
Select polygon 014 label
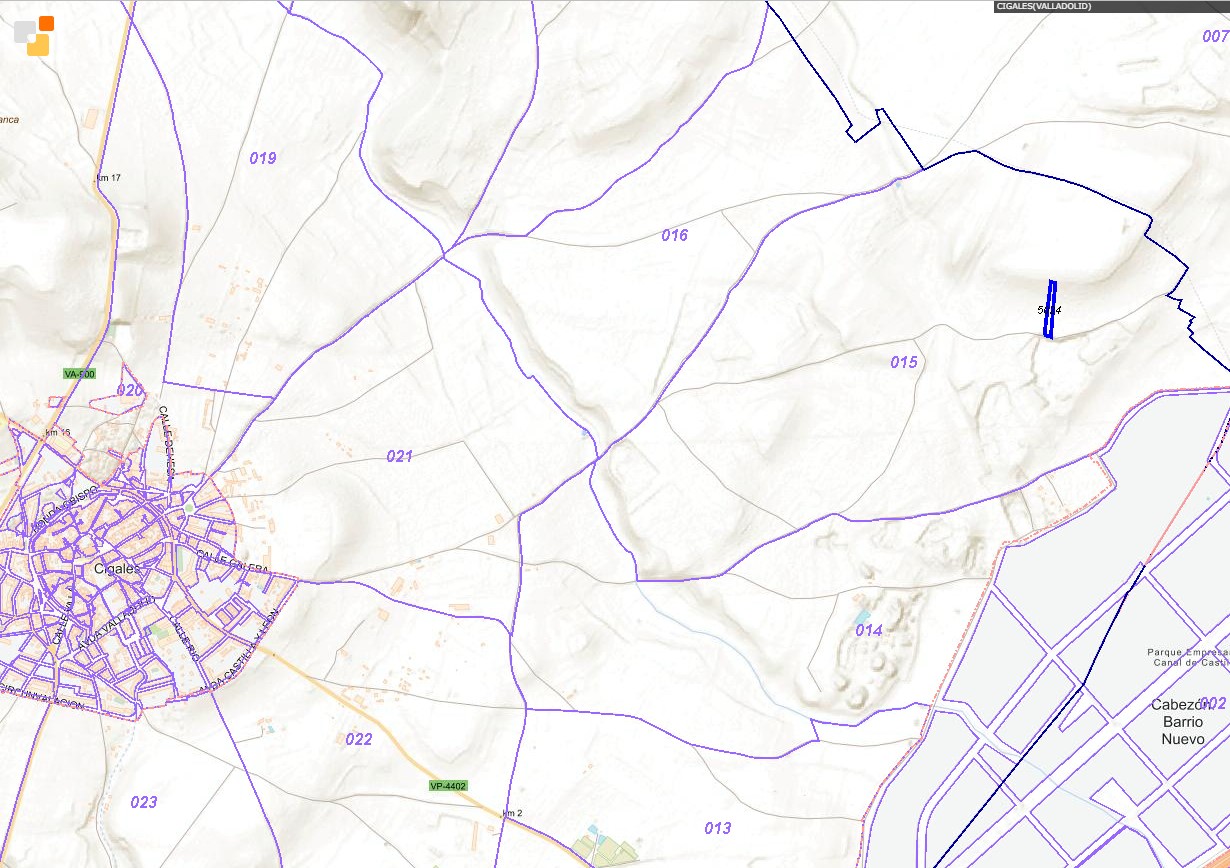pyautogui.click(x=869, y=630)
